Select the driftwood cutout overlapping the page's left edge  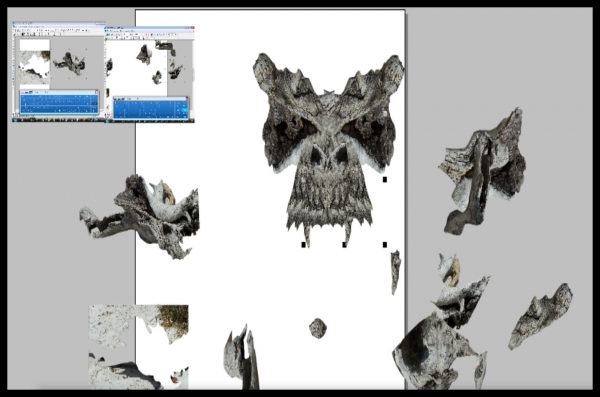point(140,216)
